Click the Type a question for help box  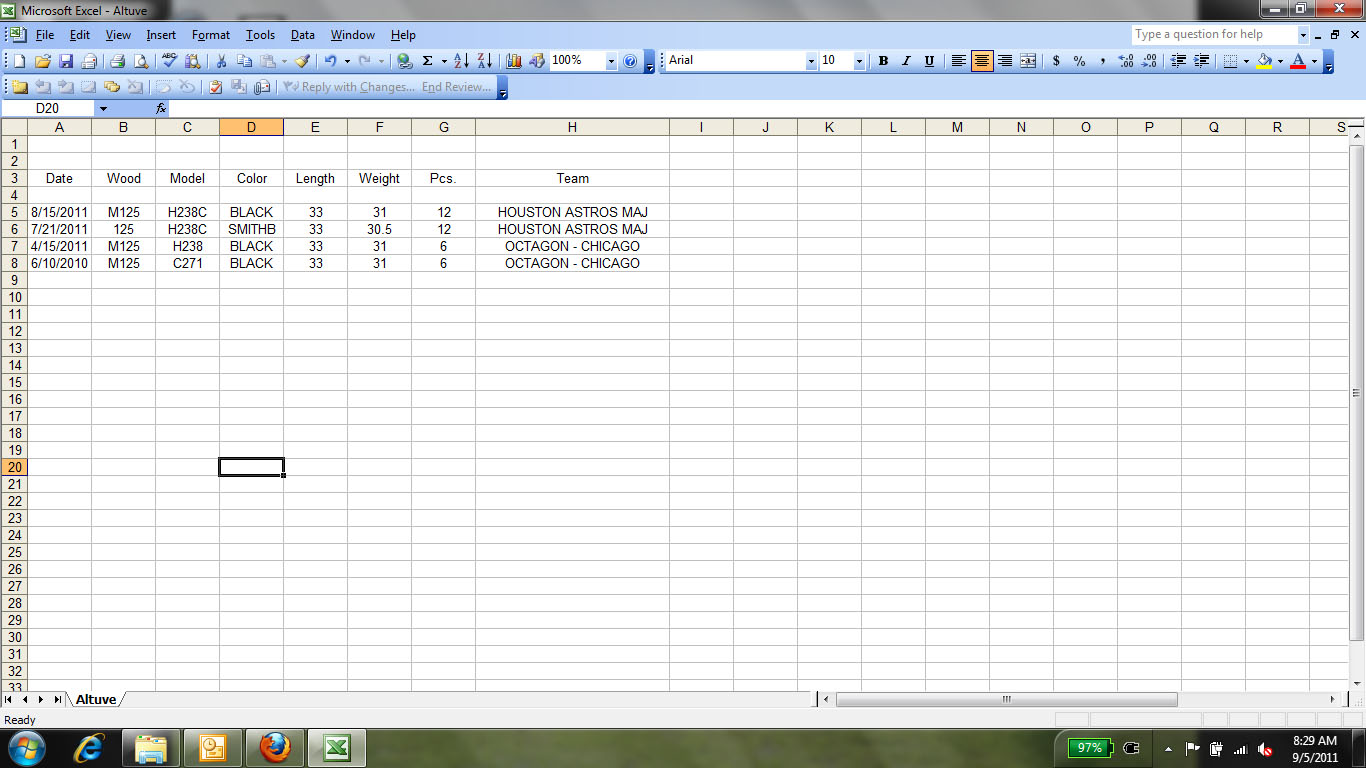1214,34
